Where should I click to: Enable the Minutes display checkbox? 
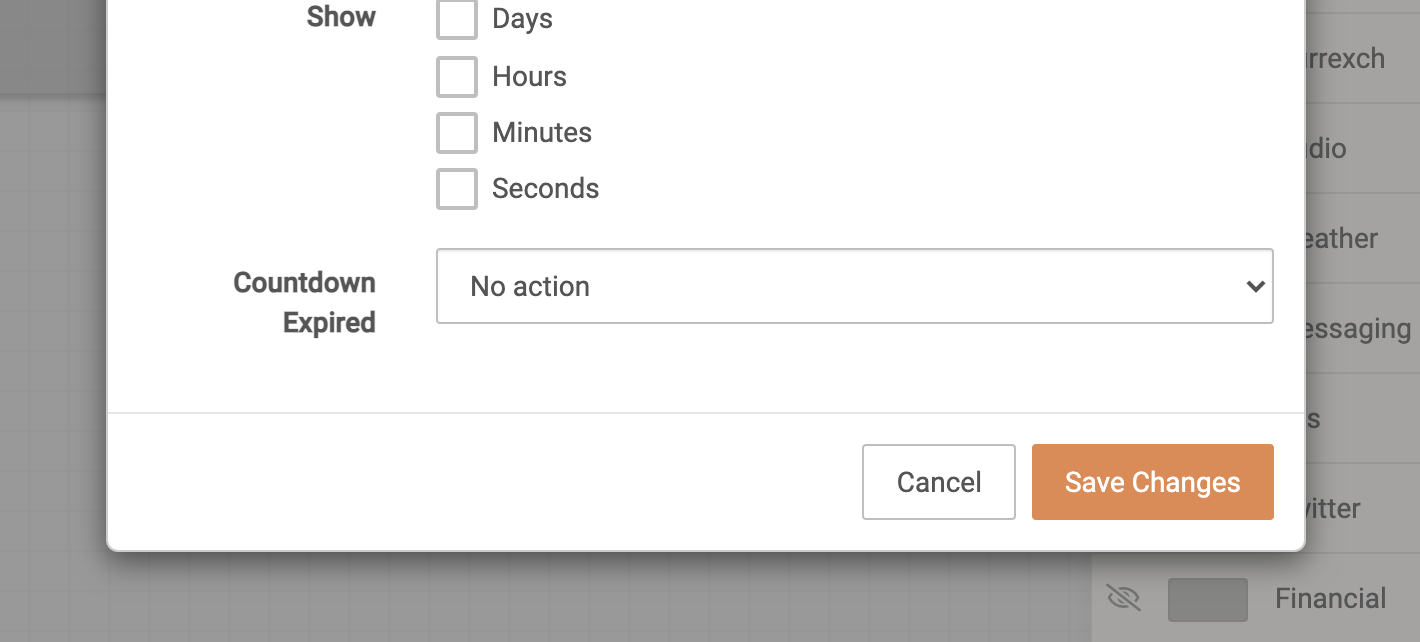[x=456, y=132]
